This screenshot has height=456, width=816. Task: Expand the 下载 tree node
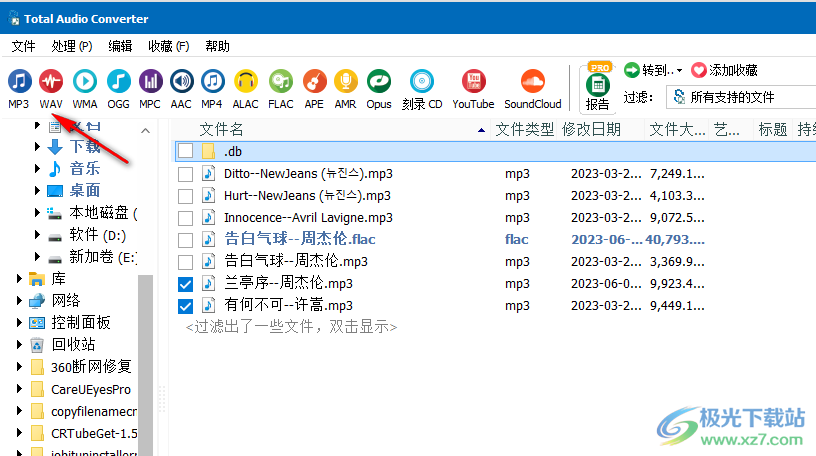pyautogui.click(x=37, y=147)
